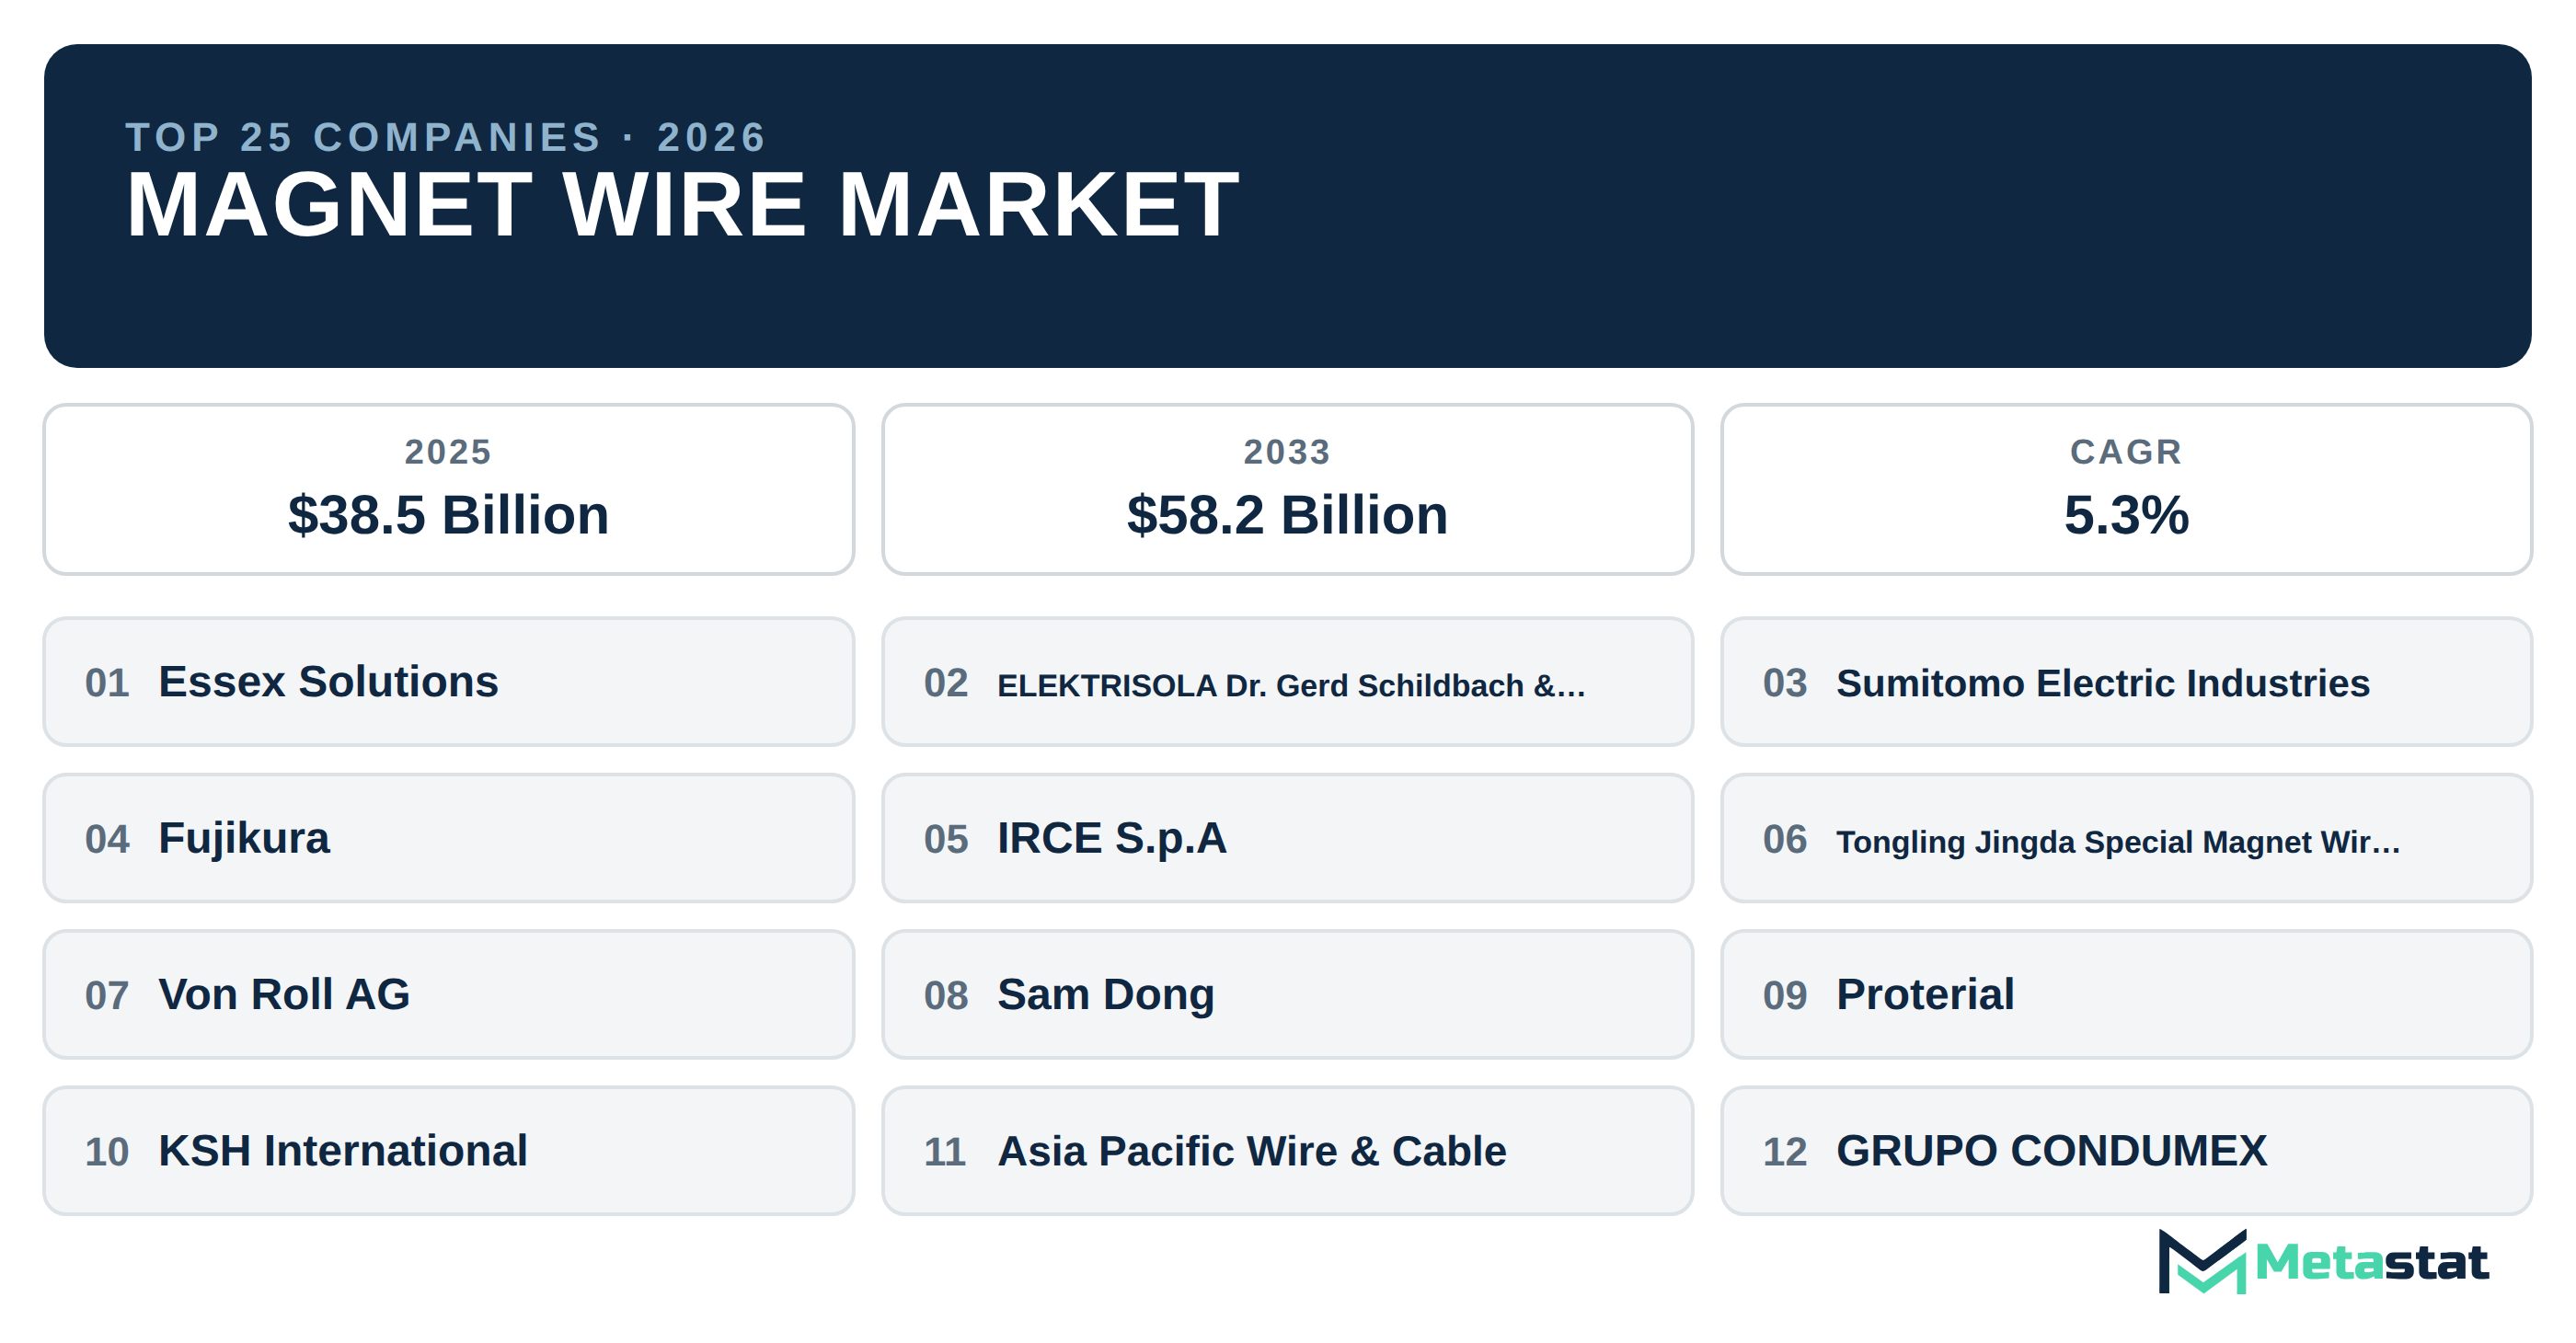Click the Fujikura company entry

449,838
